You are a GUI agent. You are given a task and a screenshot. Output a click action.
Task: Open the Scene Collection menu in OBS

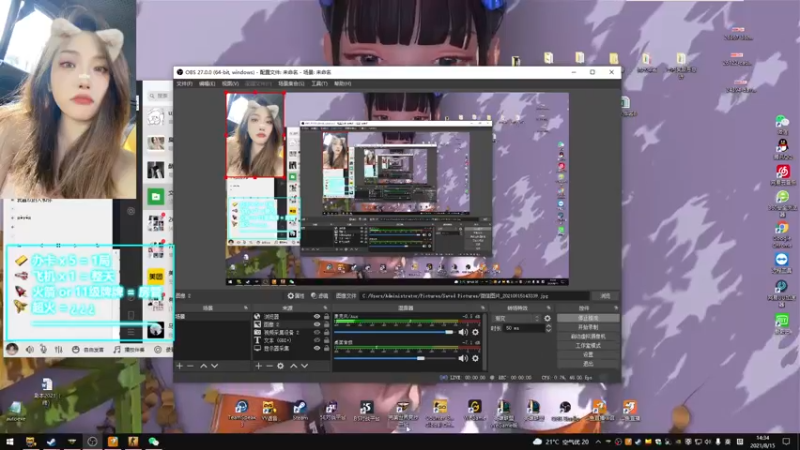click(x=291, y=84)
